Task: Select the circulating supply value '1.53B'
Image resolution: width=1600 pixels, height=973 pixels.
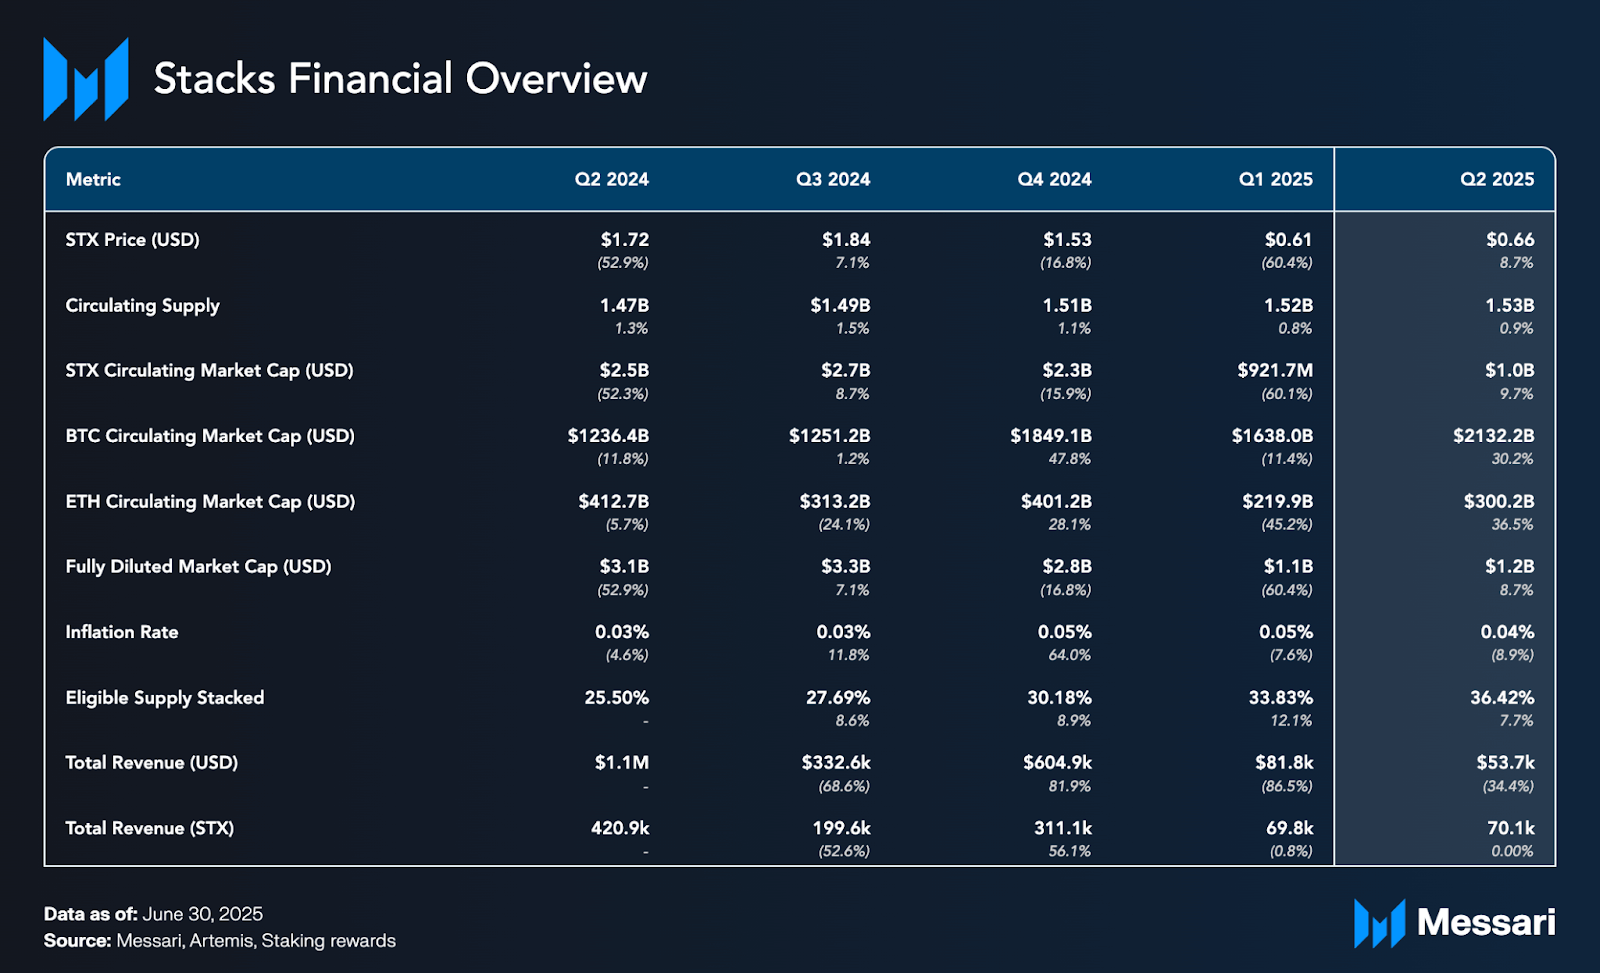Action: pos(1510,305)
